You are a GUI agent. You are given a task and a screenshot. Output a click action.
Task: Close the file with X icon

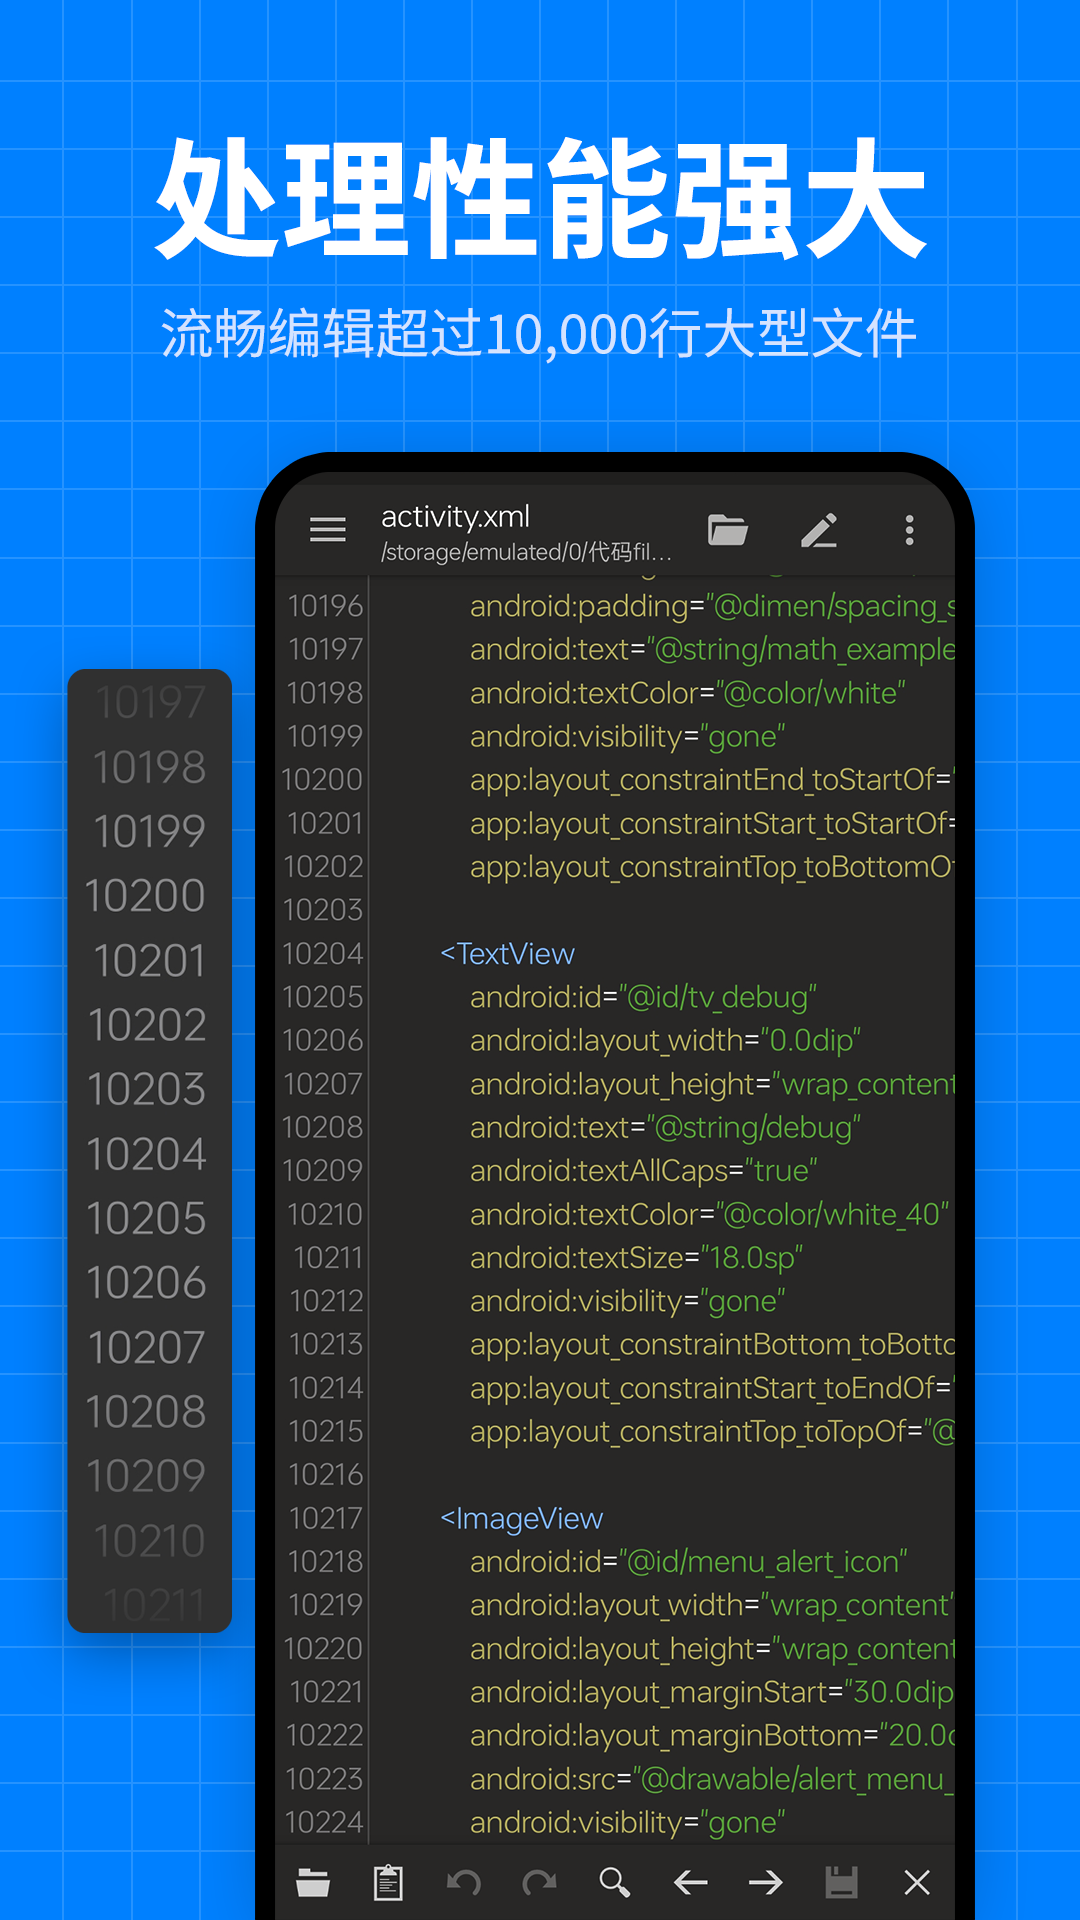[x=917, y=1883]
